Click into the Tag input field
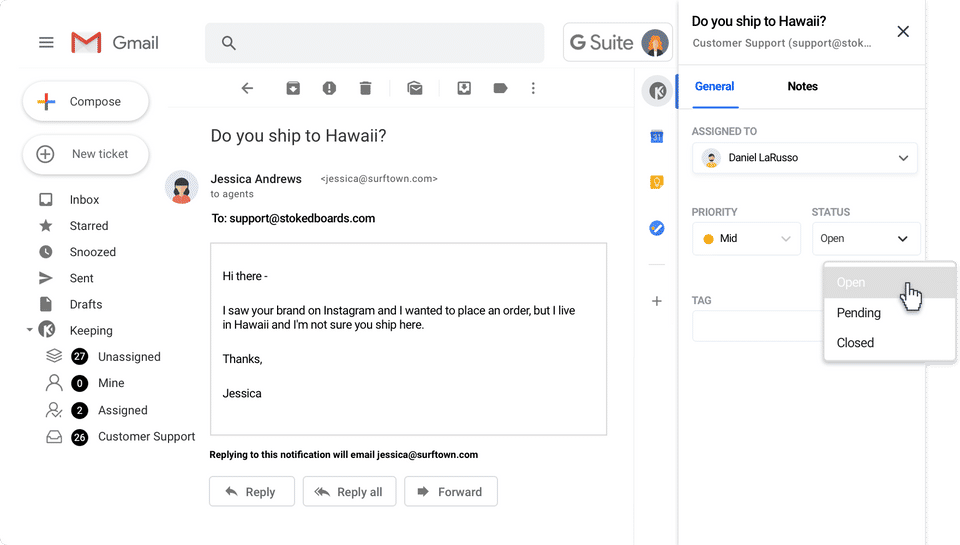Viewport: 960px width, 545px height. (x=758, y=326)
